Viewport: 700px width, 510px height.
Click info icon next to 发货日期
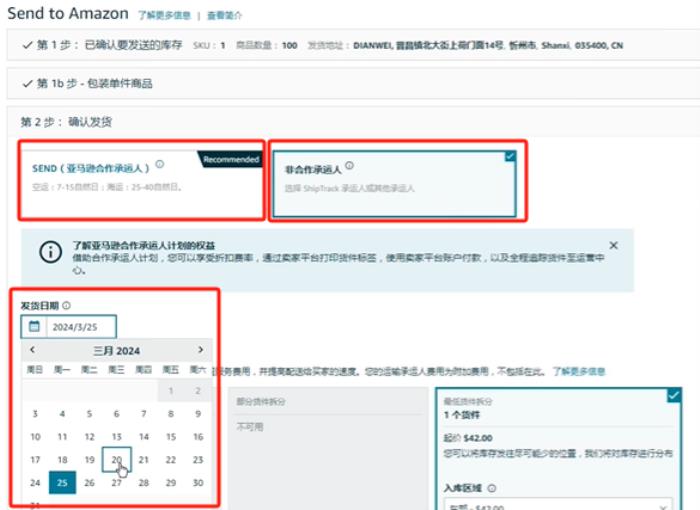tap(67, 306)
